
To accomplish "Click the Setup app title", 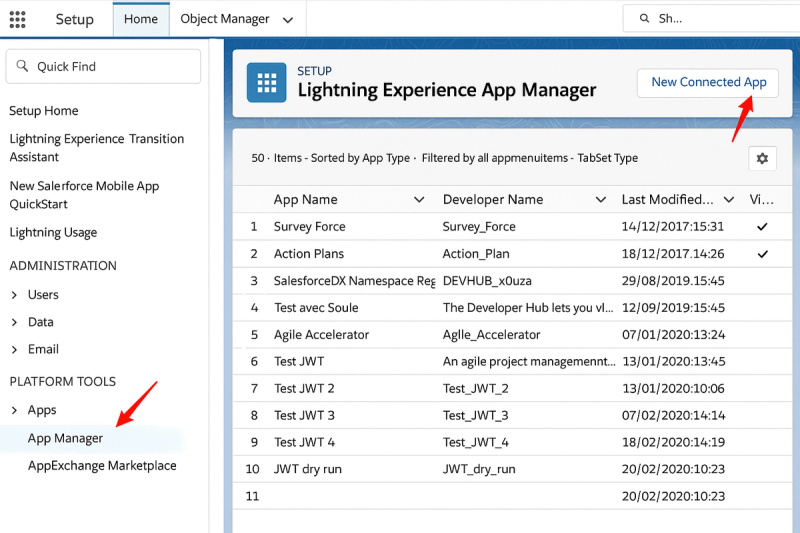I will point(74,19).
